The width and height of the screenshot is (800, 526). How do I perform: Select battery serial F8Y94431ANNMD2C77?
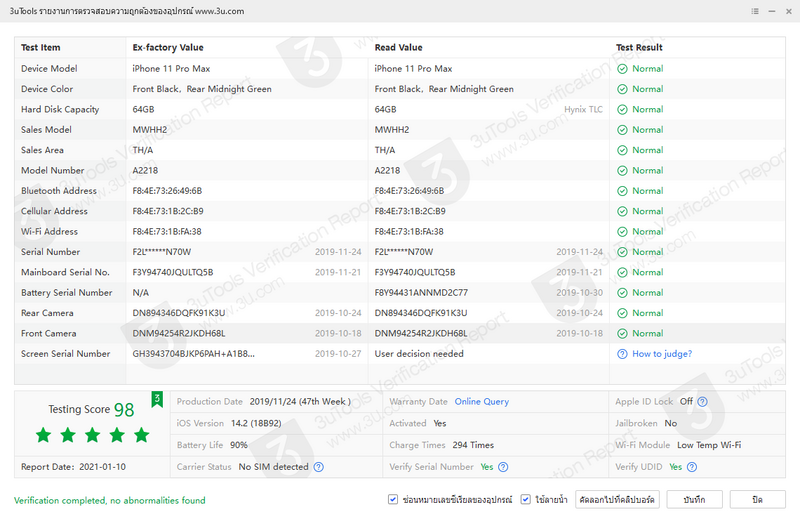(x=421, y=293)
